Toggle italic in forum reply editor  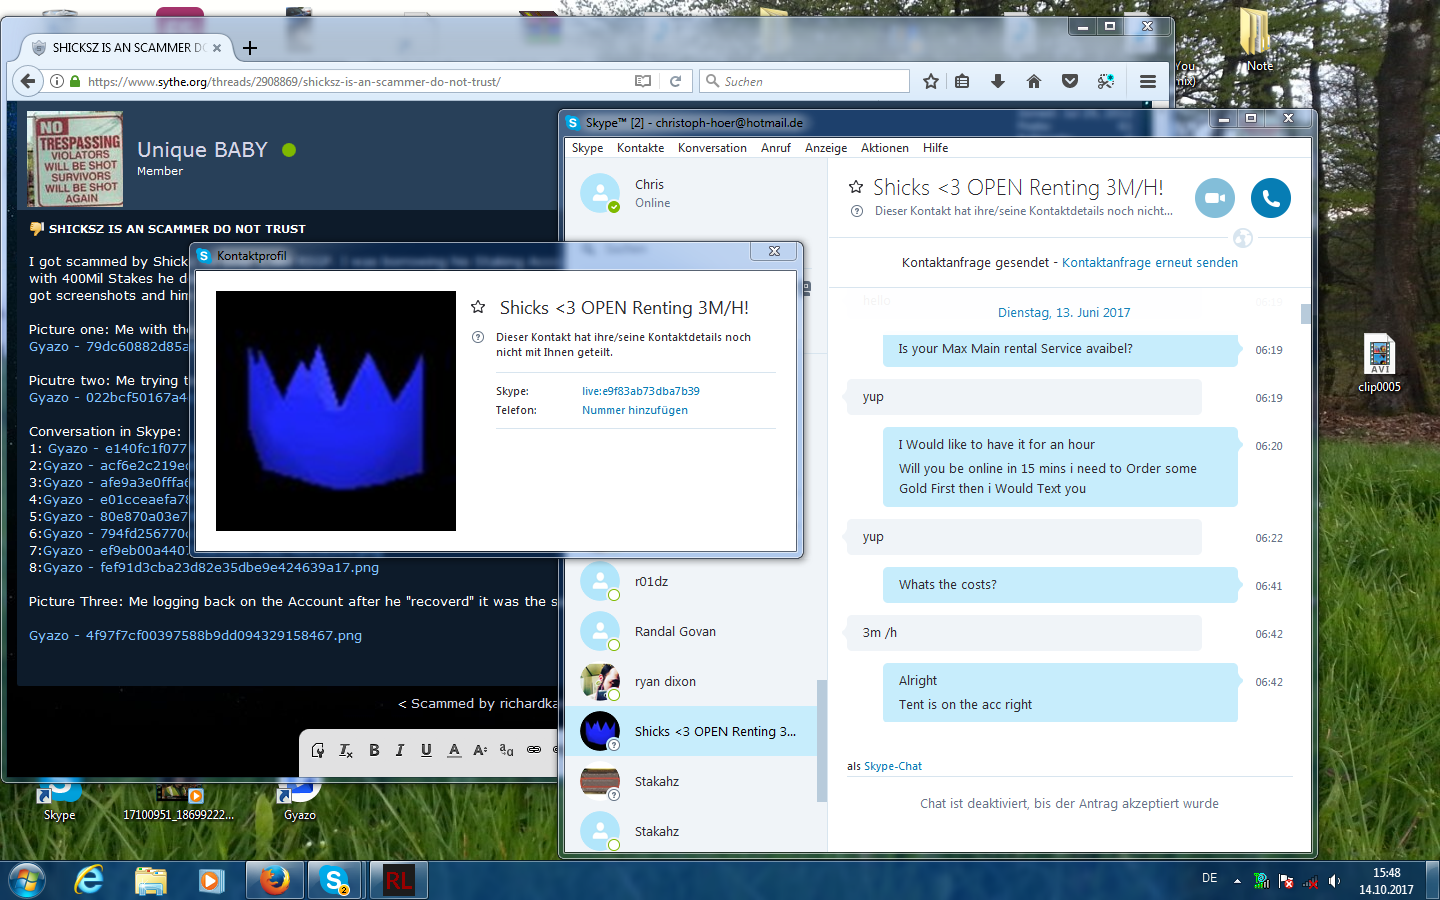point(400,750)
